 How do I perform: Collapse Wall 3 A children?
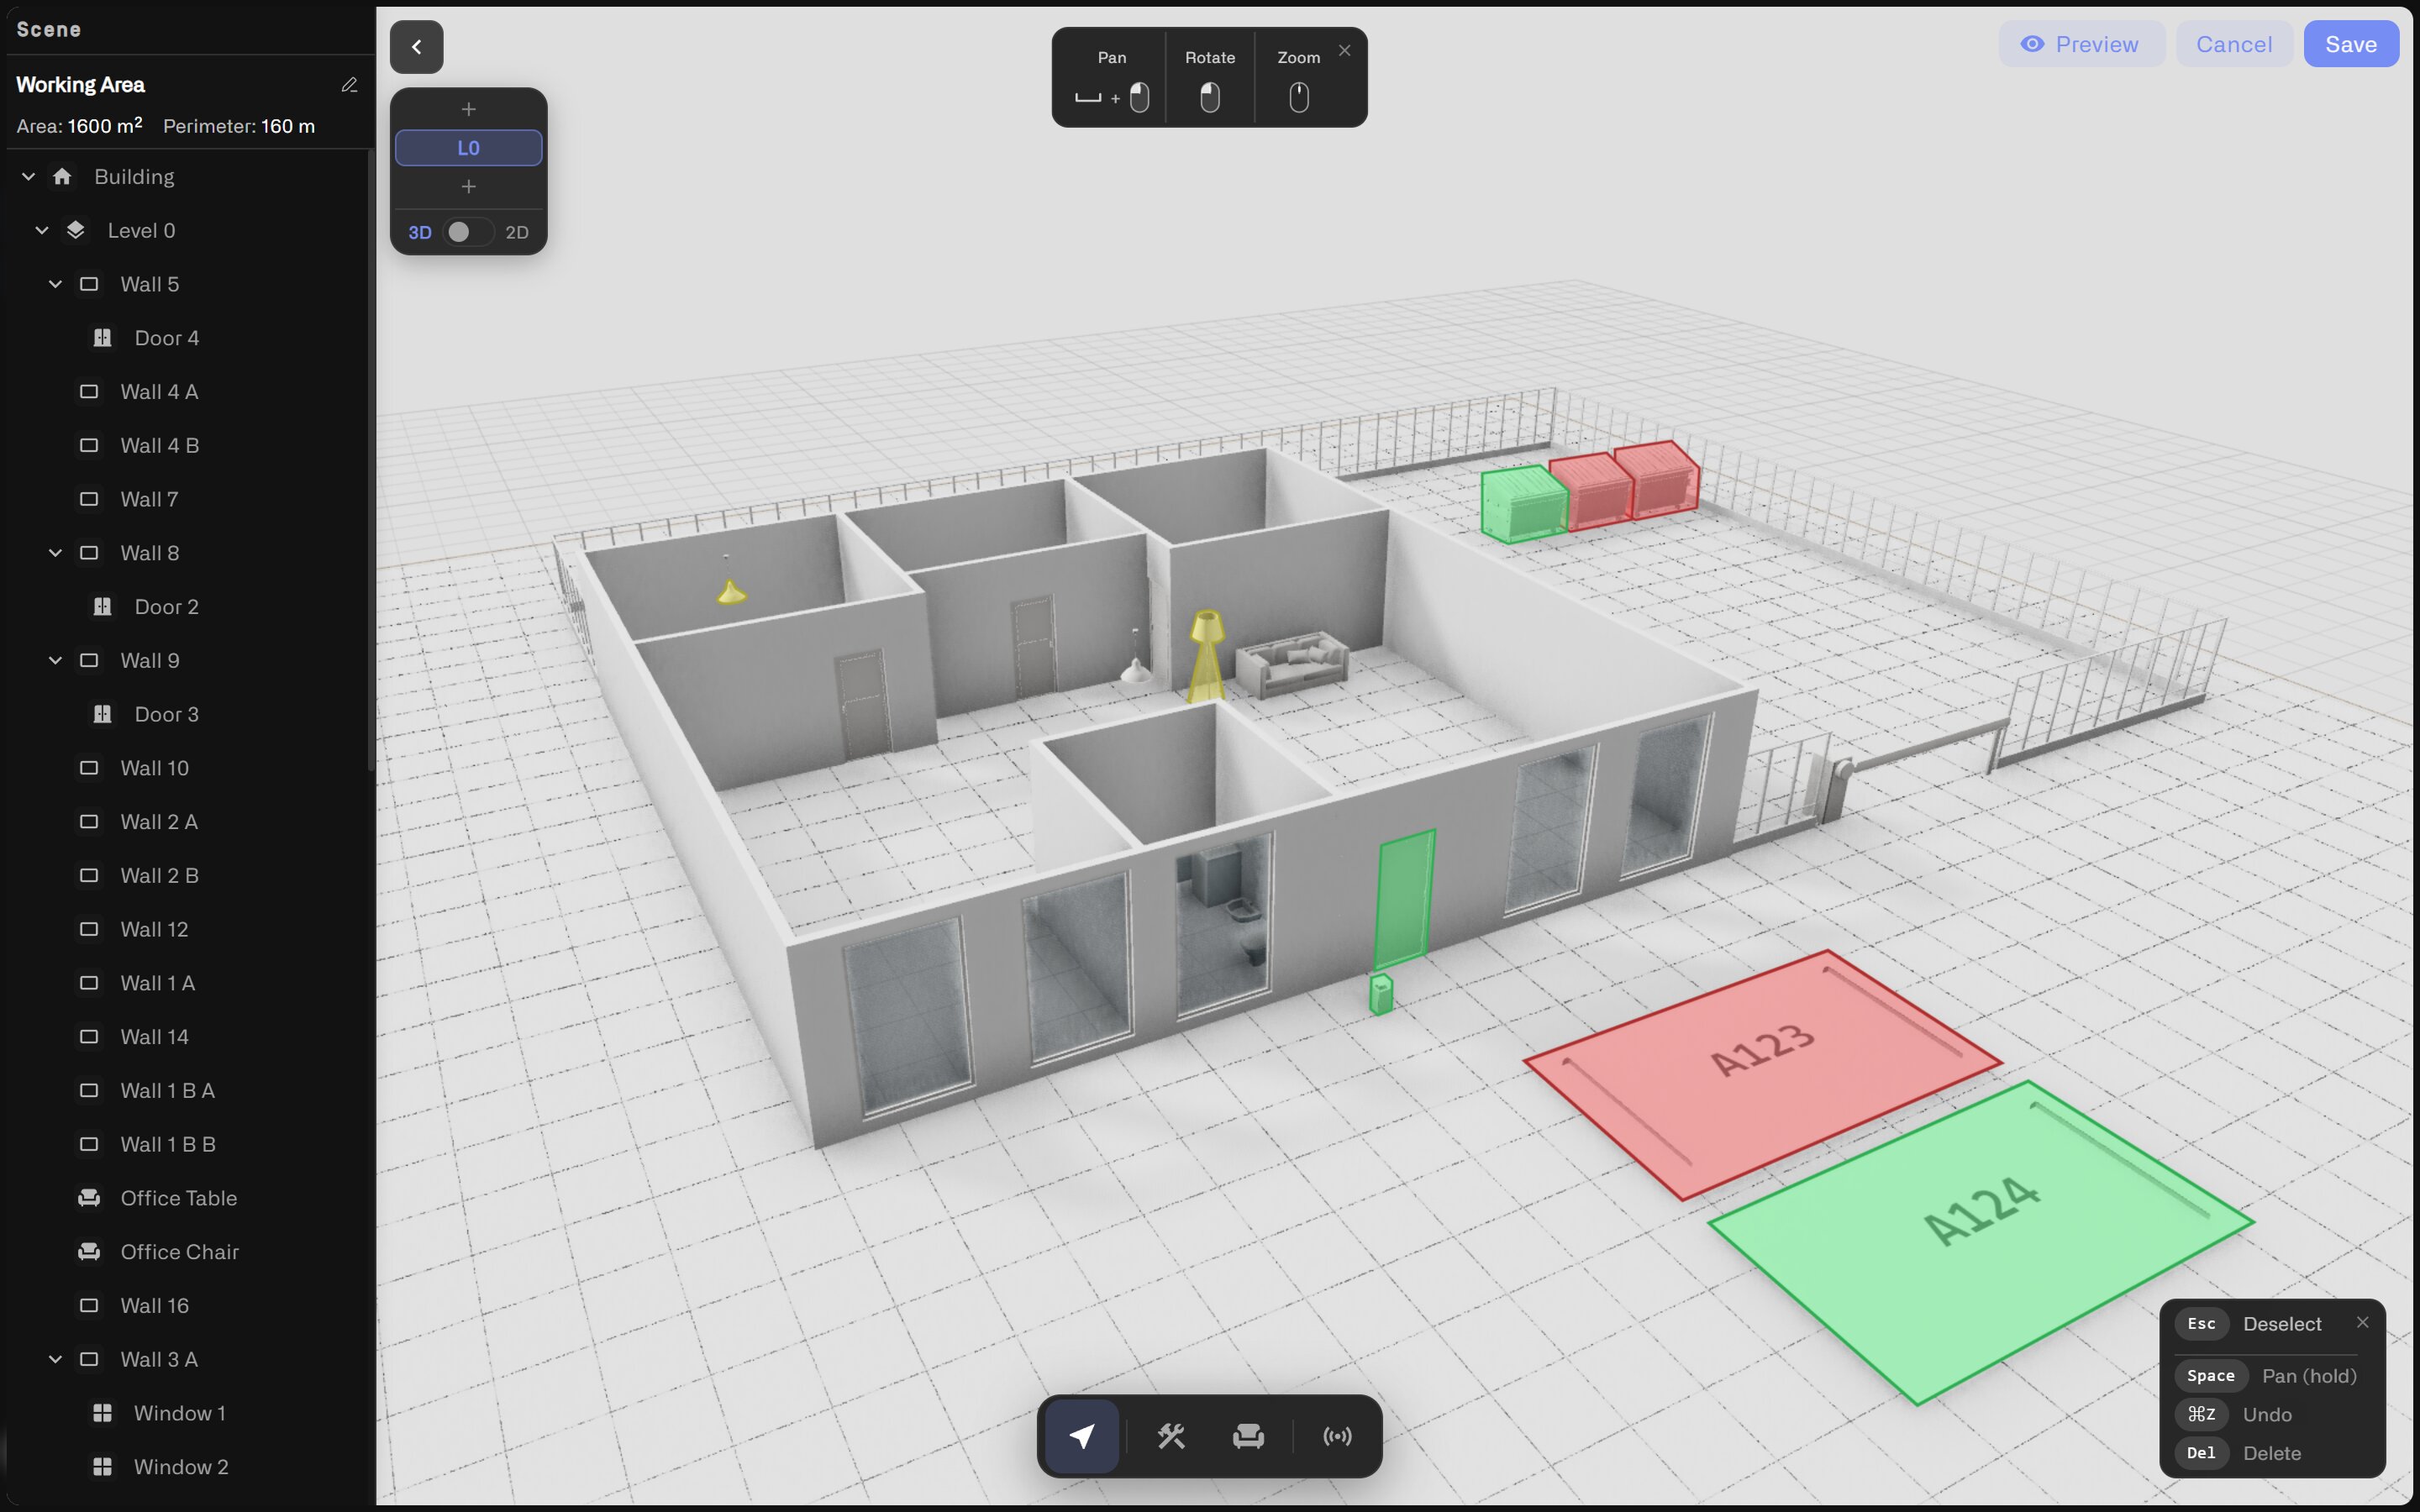click(x=56, y=1360)
